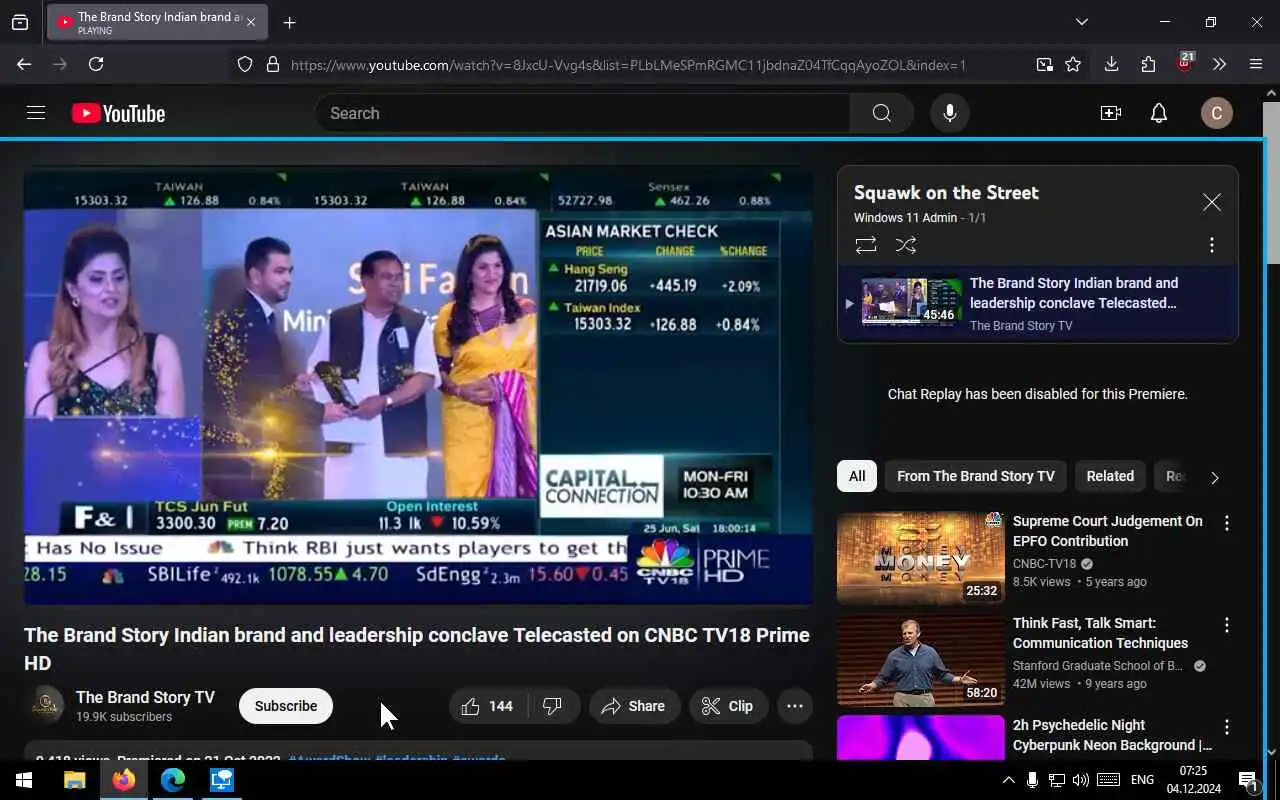The width and height of the screenshot is (1280, 800).
Task: Open the Windows notification center
Action: tap(1248, 780)
